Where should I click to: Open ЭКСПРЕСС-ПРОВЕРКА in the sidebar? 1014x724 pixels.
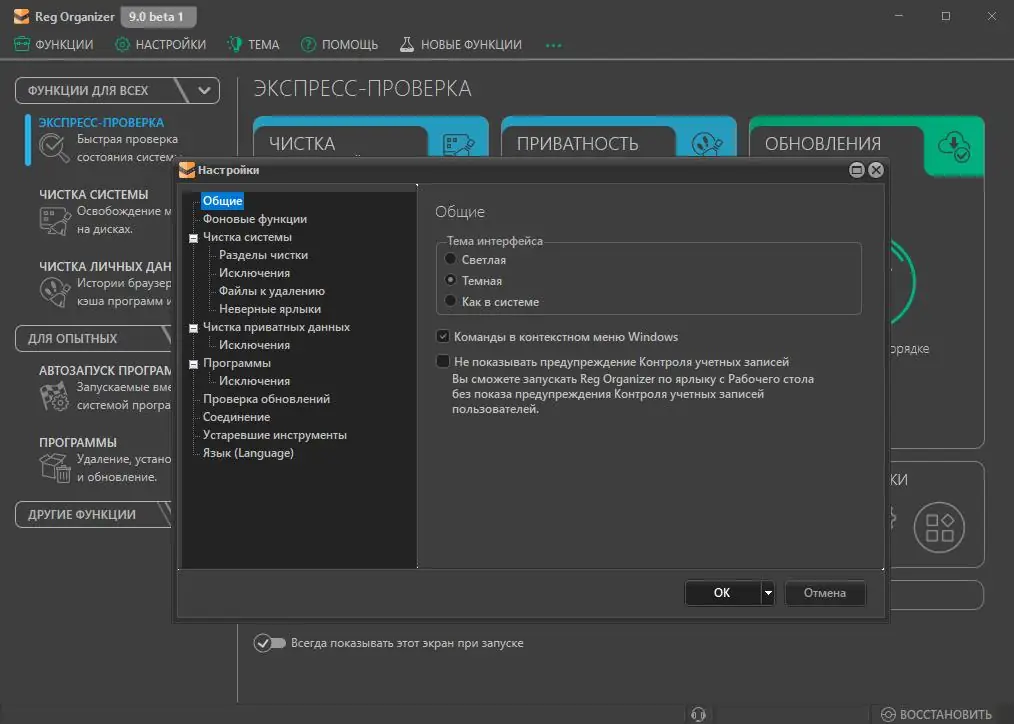click(x=101, y=122)
